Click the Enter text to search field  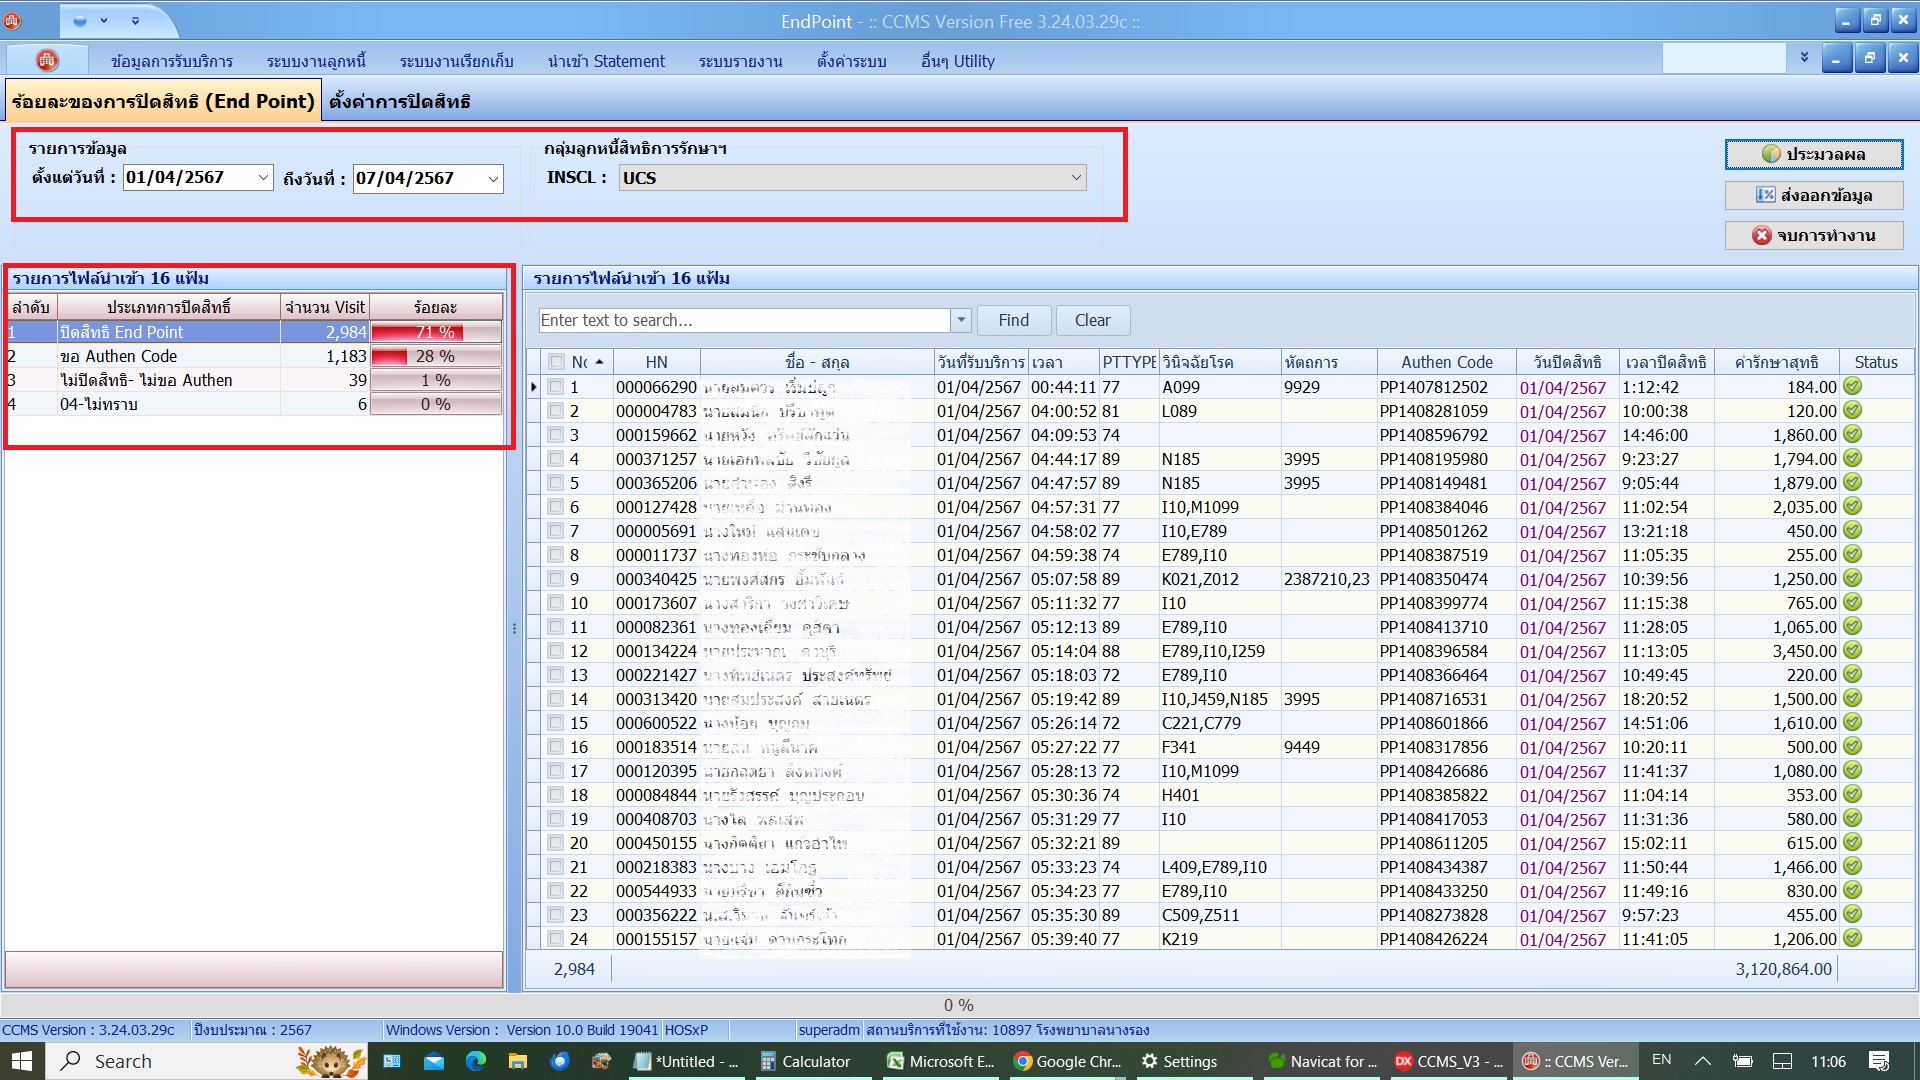pyautogui.click(x=744, y=320)
